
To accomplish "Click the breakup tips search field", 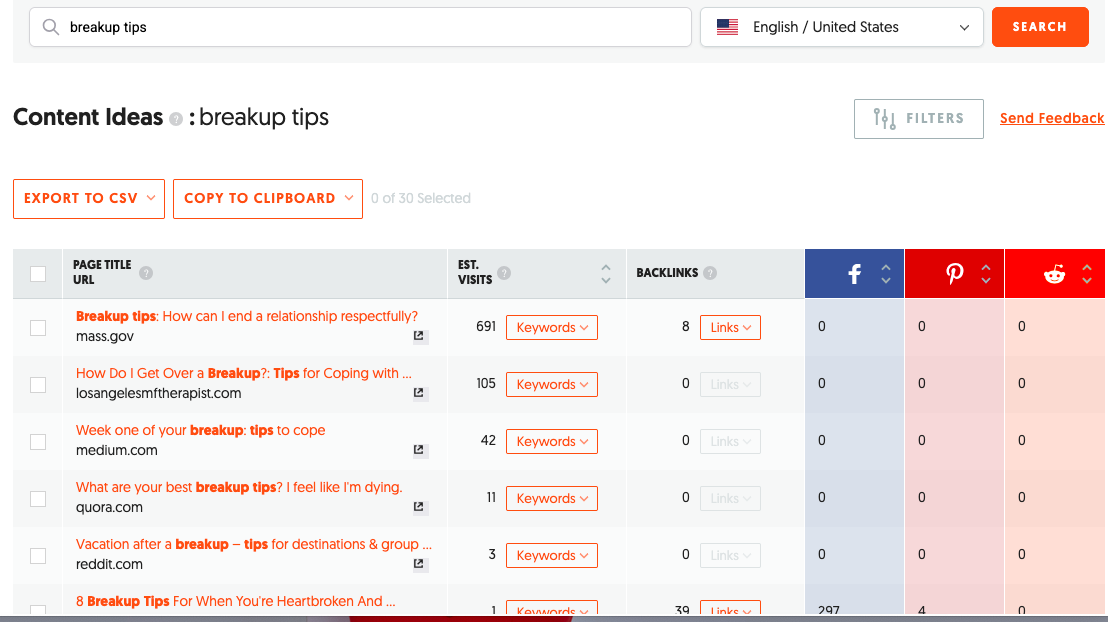I will tap(360, 27).
